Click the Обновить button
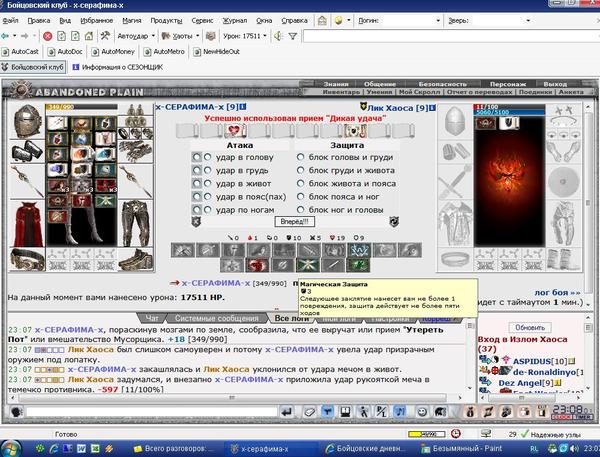Viewport: 600px width, 457px height. [x=530, y=328]
